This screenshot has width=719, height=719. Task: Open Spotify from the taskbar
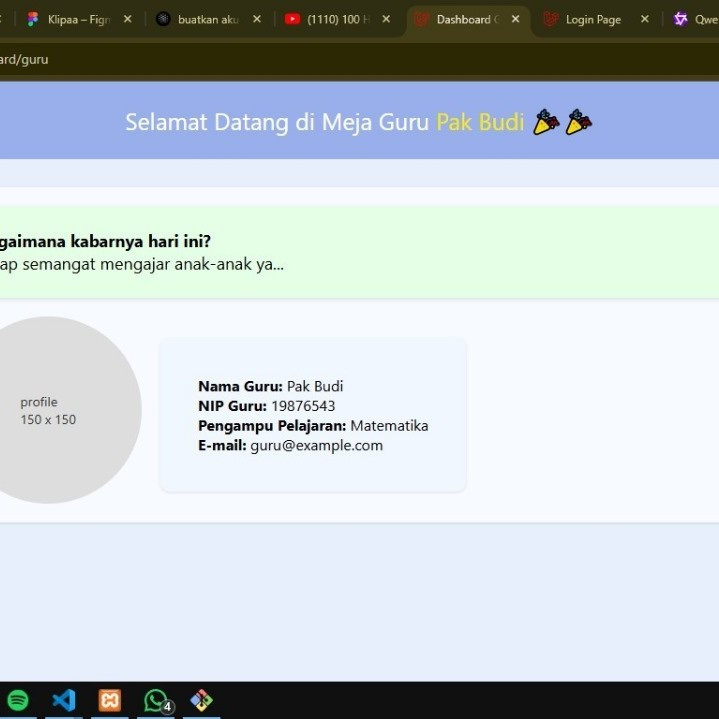coord(18,700)
